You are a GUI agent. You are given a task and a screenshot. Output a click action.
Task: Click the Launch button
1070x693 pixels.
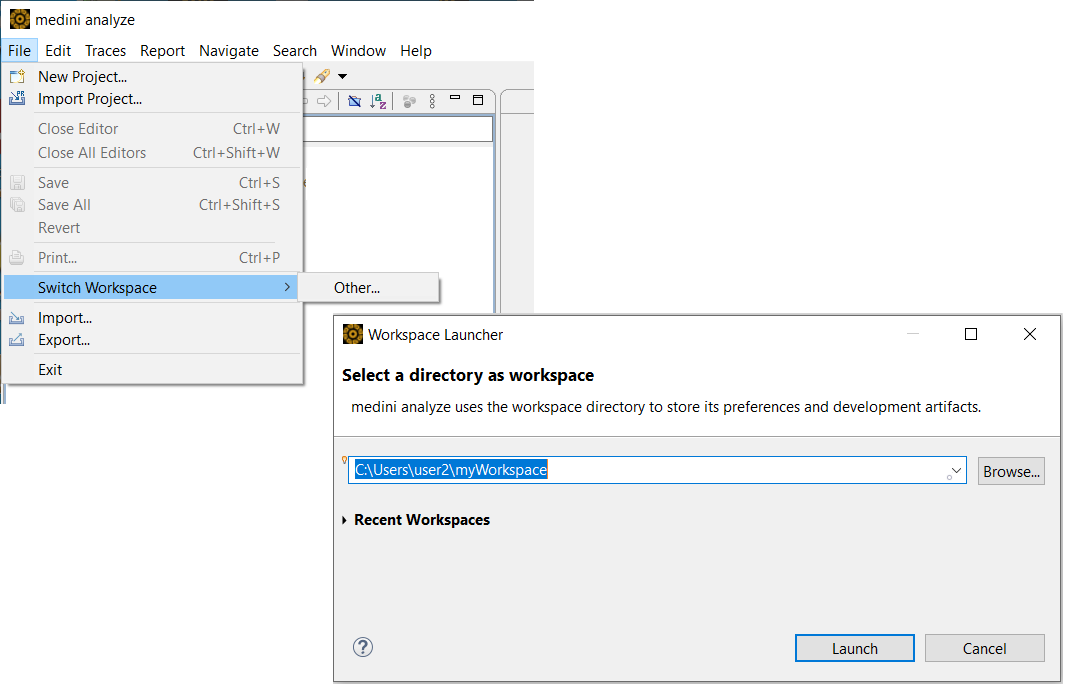pos(854,649)
